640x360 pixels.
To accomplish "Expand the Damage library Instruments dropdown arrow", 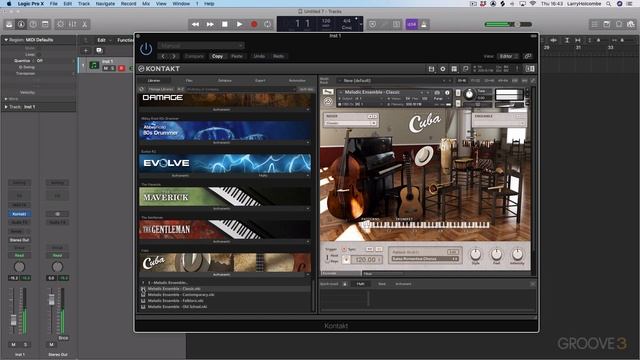I will coord(308,110).
